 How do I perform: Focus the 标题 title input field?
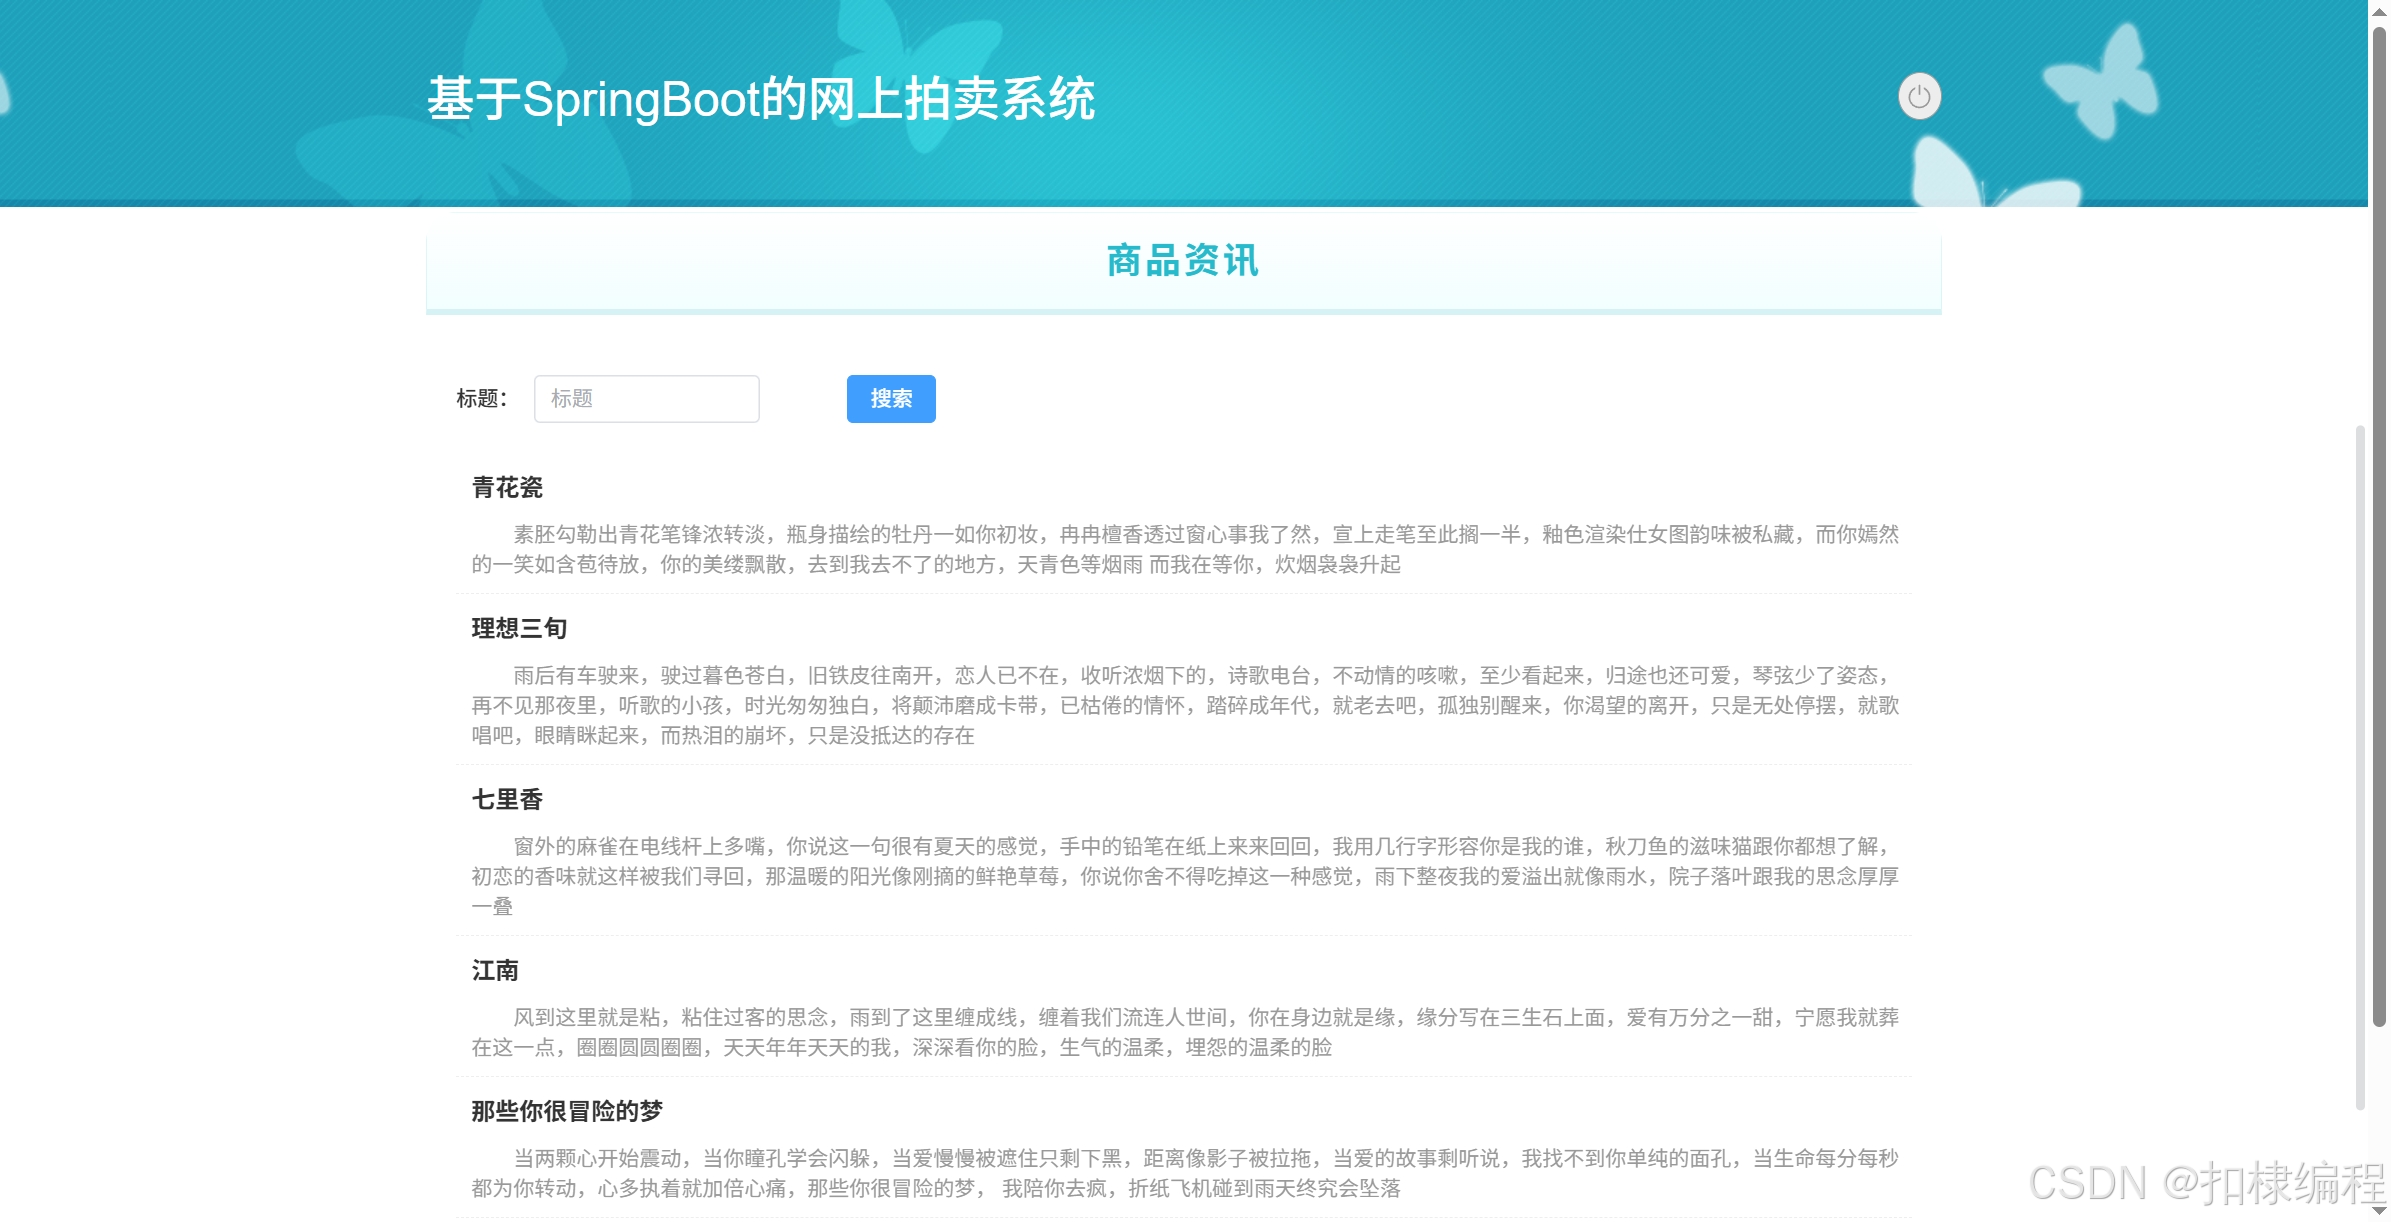tap(647, 399)
